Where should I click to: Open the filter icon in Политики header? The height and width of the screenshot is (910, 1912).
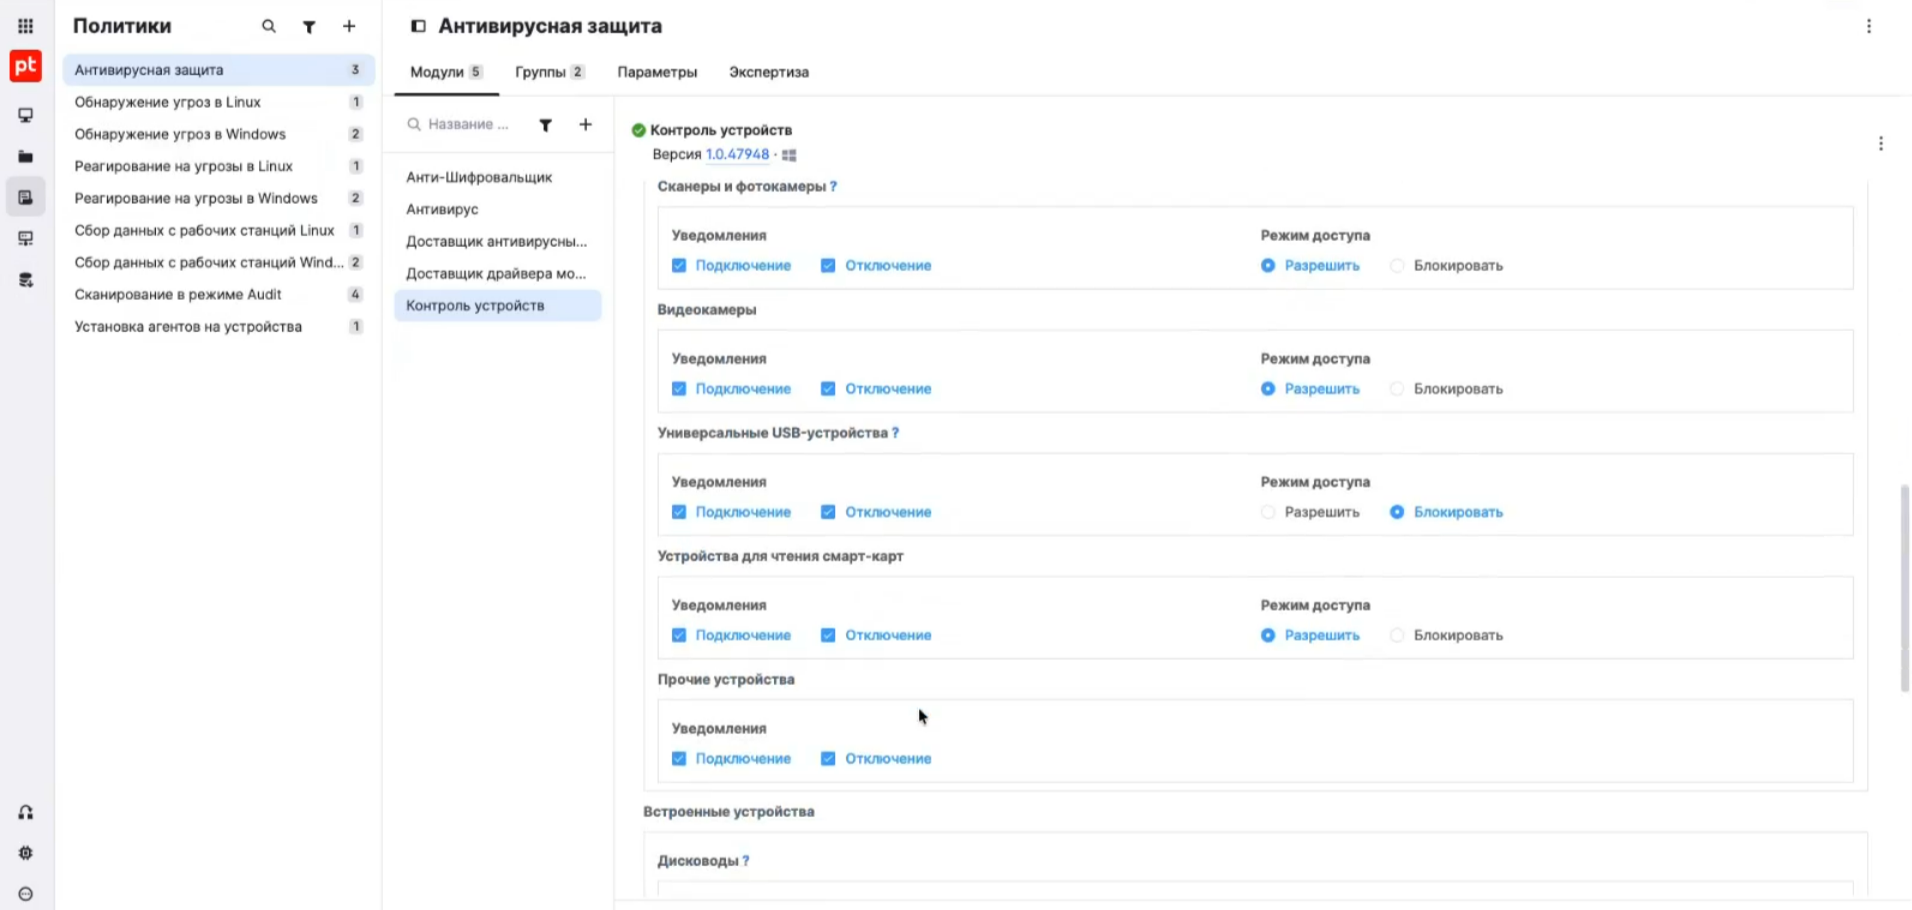click(309, 27)
